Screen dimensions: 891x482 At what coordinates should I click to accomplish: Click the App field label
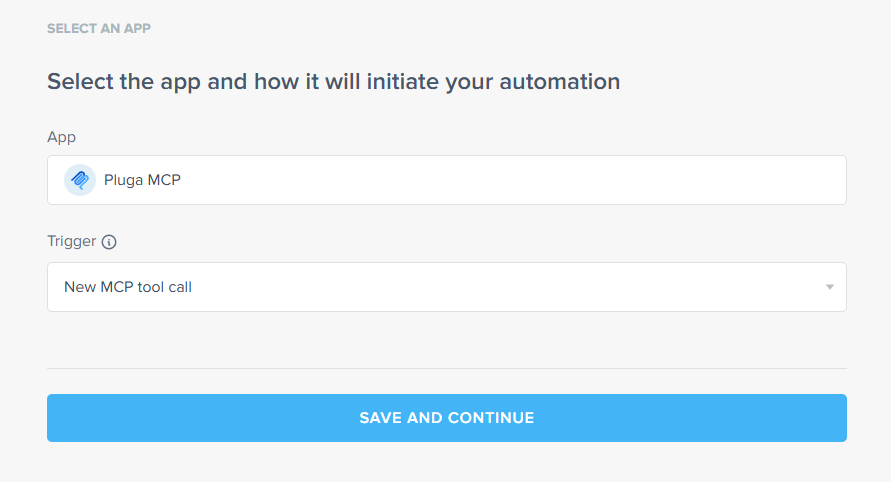61,138
